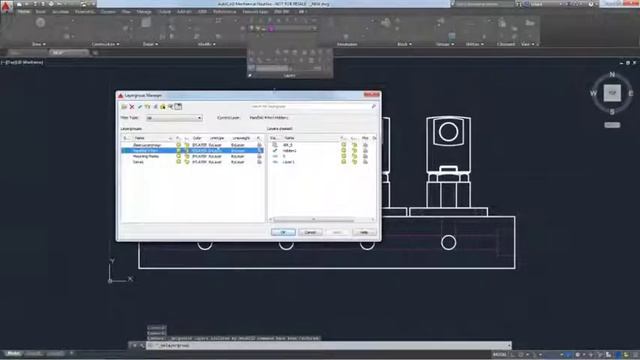This screenshot has width=640, height=360.
Task: Expand the Construction ribbon panel
Action: (x=105, y=44)
